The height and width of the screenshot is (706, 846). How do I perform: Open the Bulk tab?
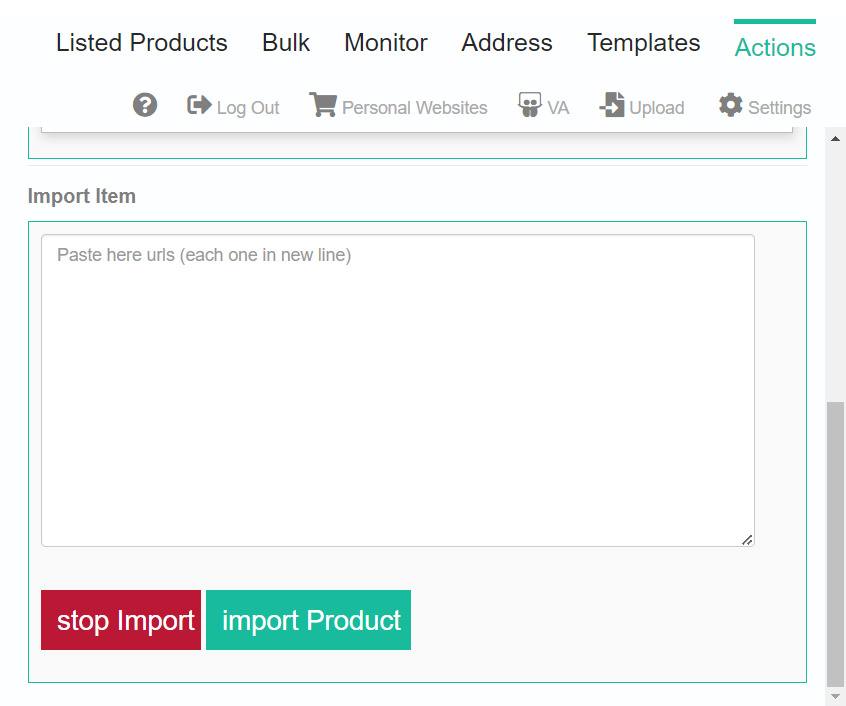click(x=286, y=43)
